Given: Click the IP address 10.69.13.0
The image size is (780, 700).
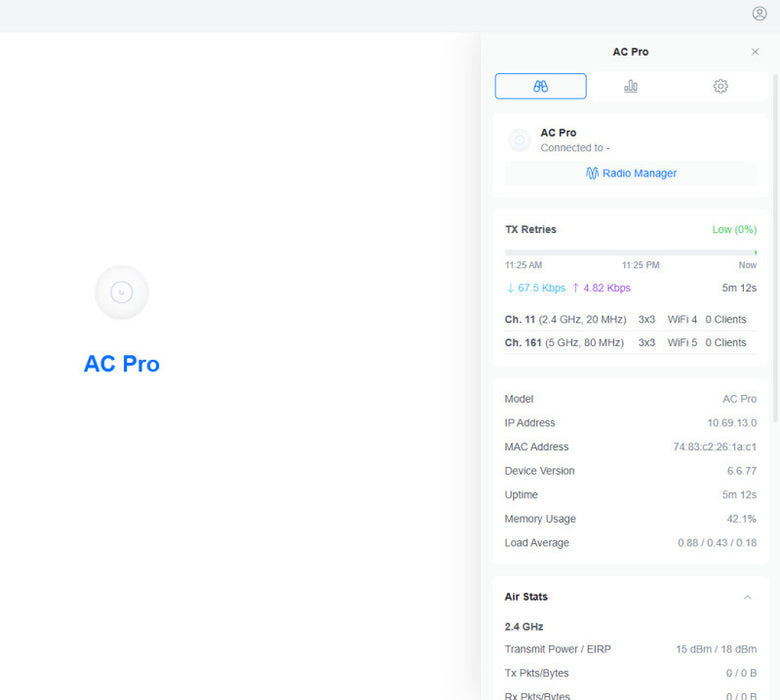Looking at the screenshot, I should [732, 423].
